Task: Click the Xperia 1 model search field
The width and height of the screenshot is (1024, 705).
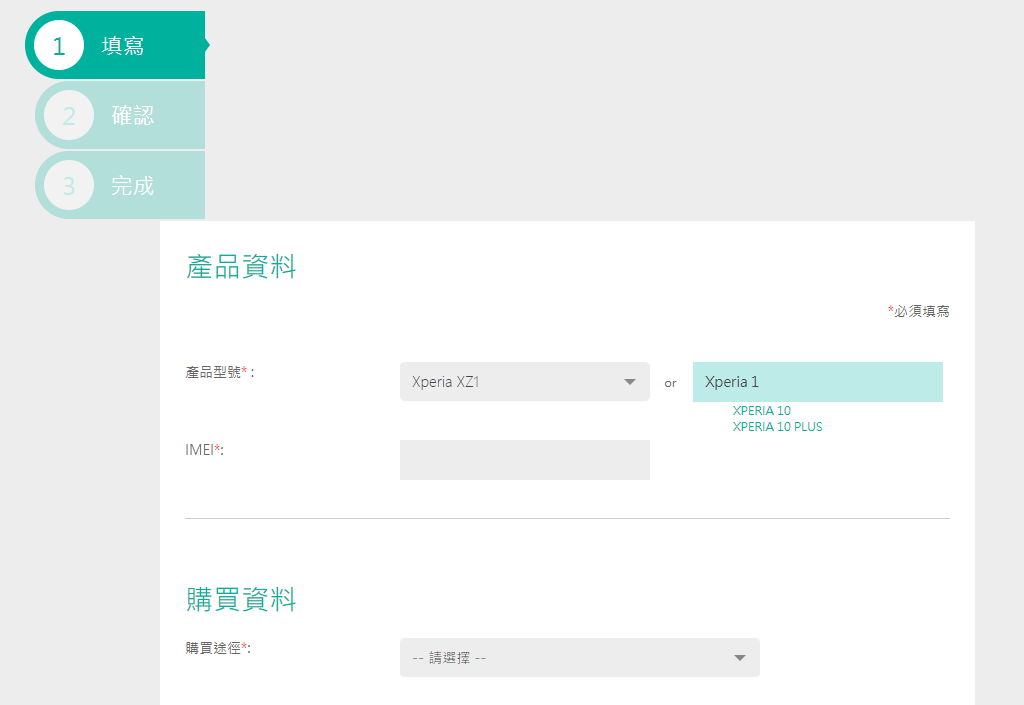Action: (x=818, y=382)
